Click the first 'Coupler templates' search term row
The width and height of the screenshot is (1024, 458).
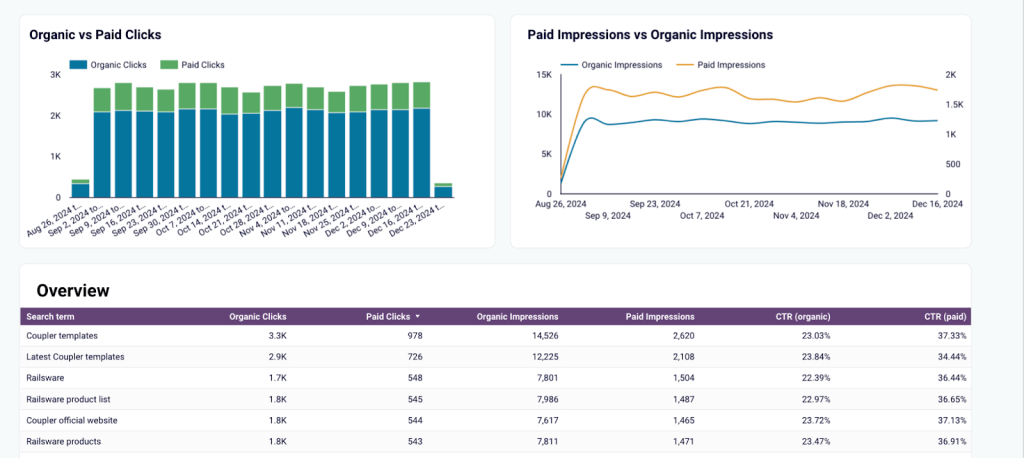62,336
